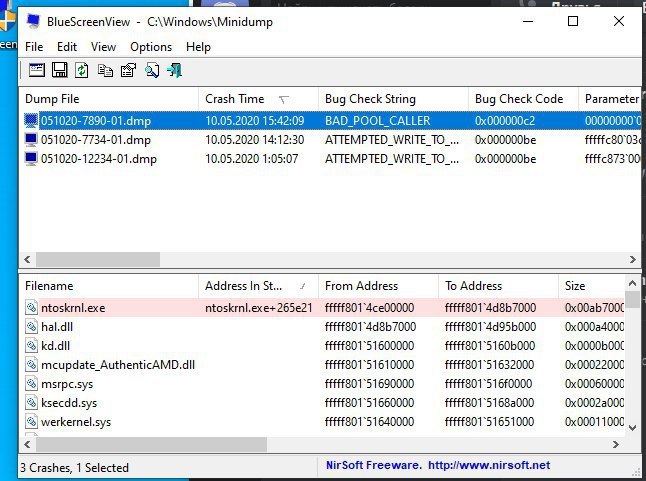
Task: Click lower pane horizontal scrollbar thumb
Action: 151,444
